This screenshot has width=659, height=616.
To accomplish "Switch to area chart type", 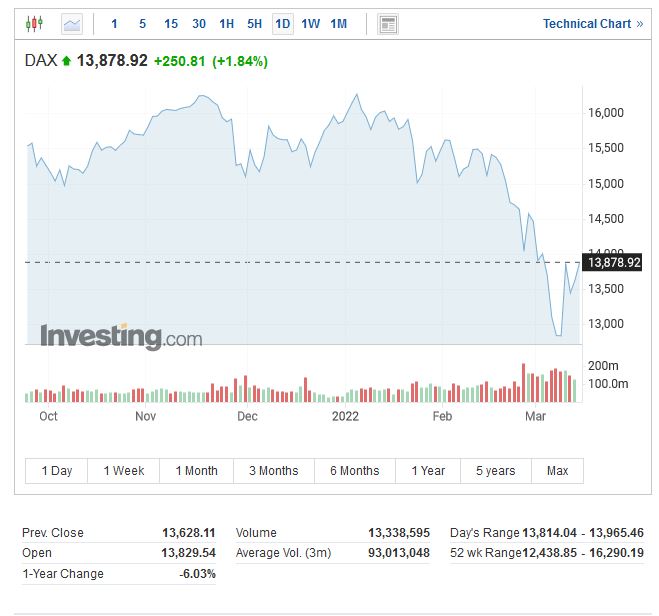I will click(x=72, y=23).
